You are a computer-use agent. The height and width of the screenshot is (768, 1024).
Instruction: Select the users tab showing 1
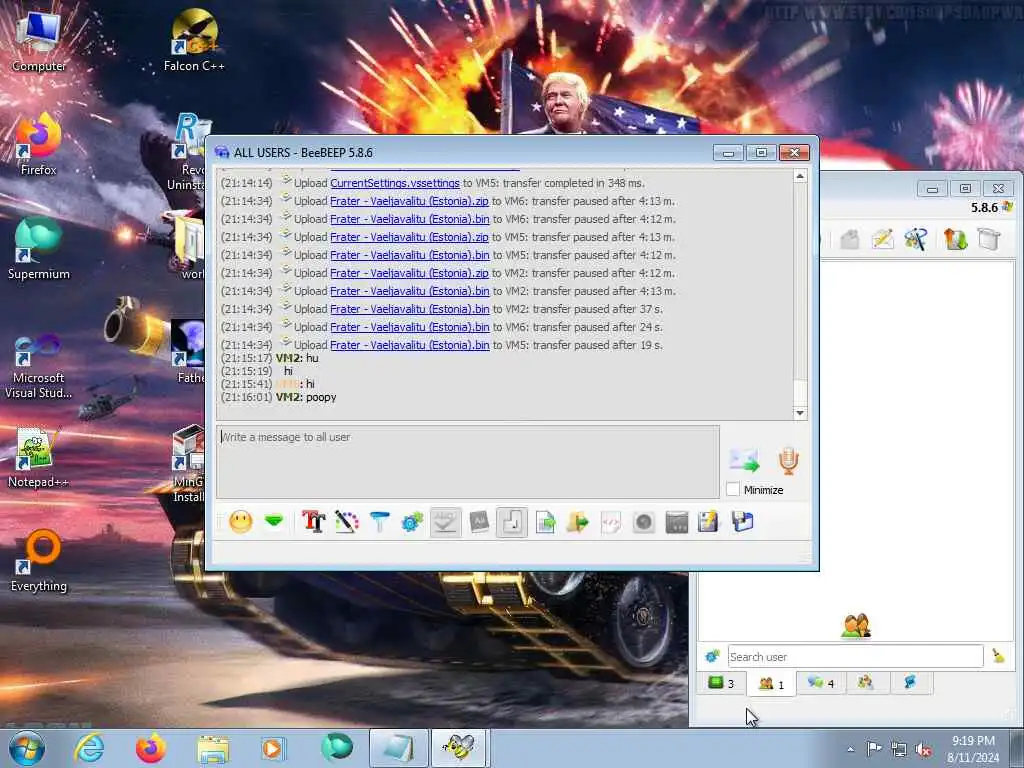(771, 684)
